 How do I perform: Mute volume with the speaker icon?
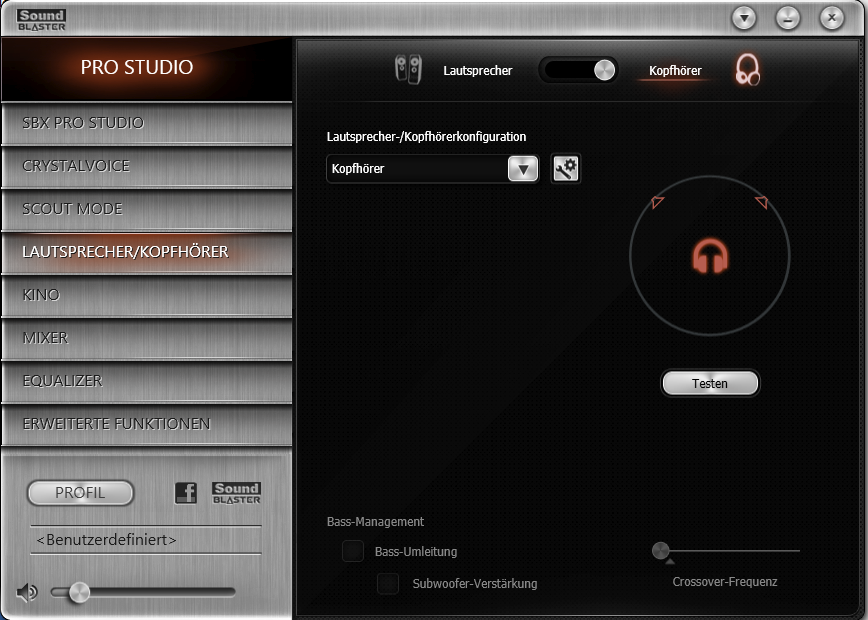[27, 592]
